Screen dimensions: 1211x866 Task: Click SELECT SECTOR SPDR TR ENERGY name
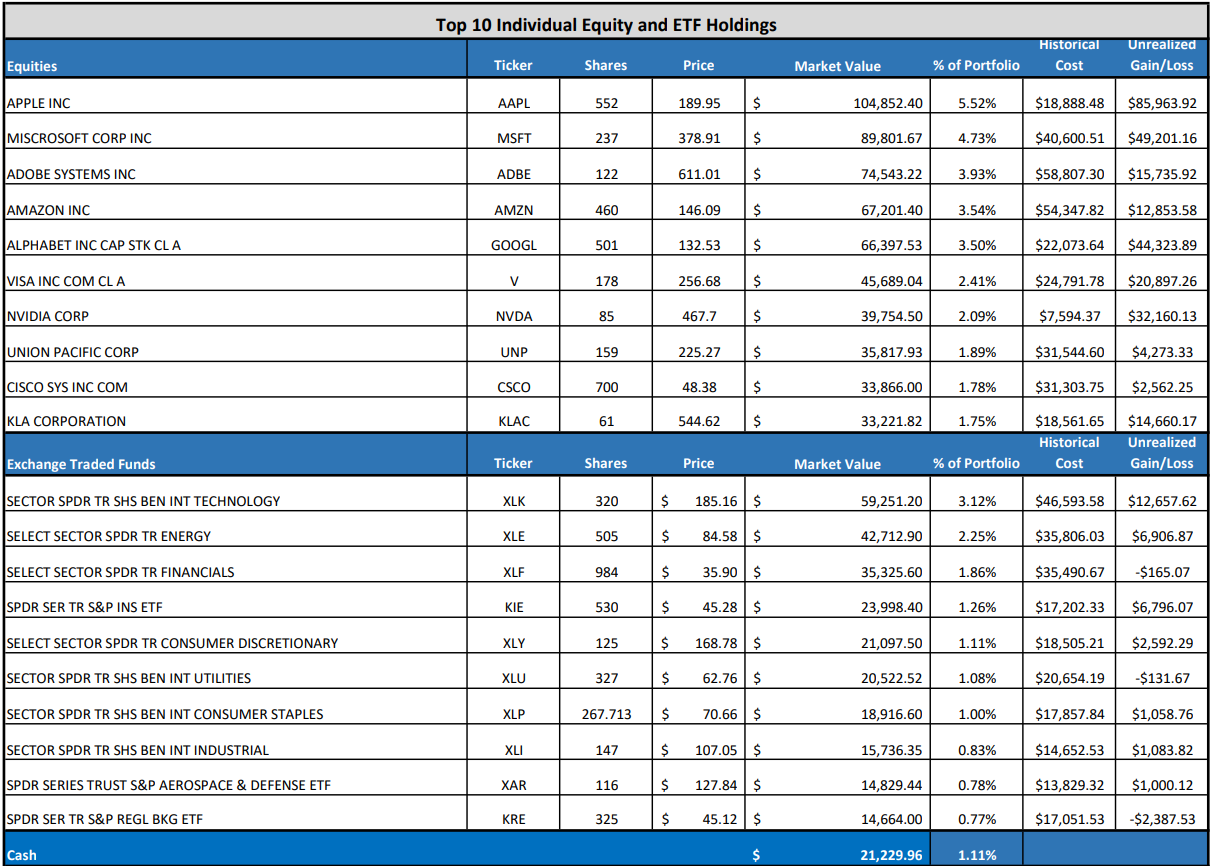click(109, 536)
